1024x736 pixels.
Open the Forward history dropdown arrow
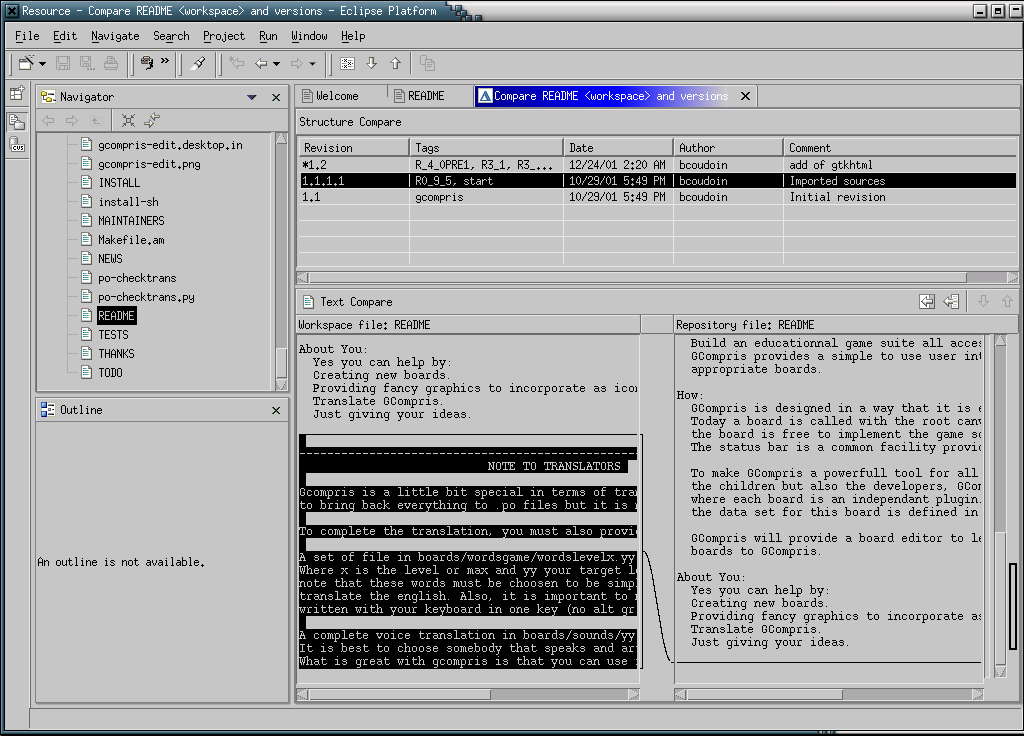[x=312, y=64]
